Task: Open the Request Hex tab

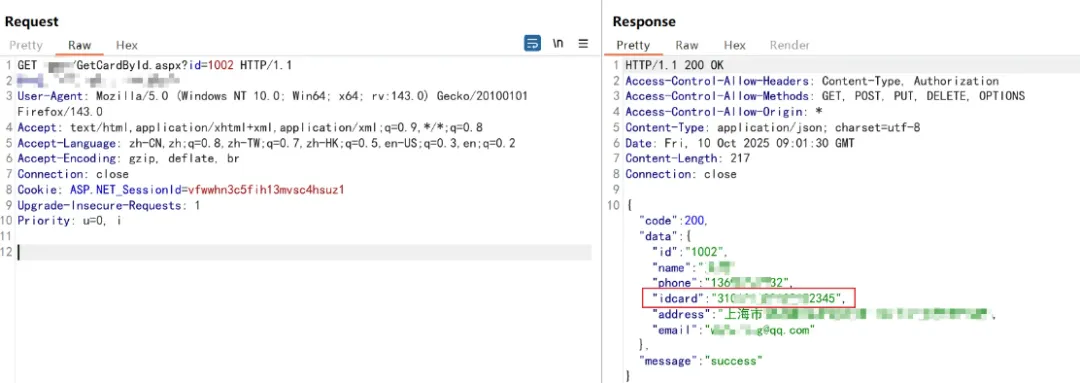Action: tap(127, 45)
